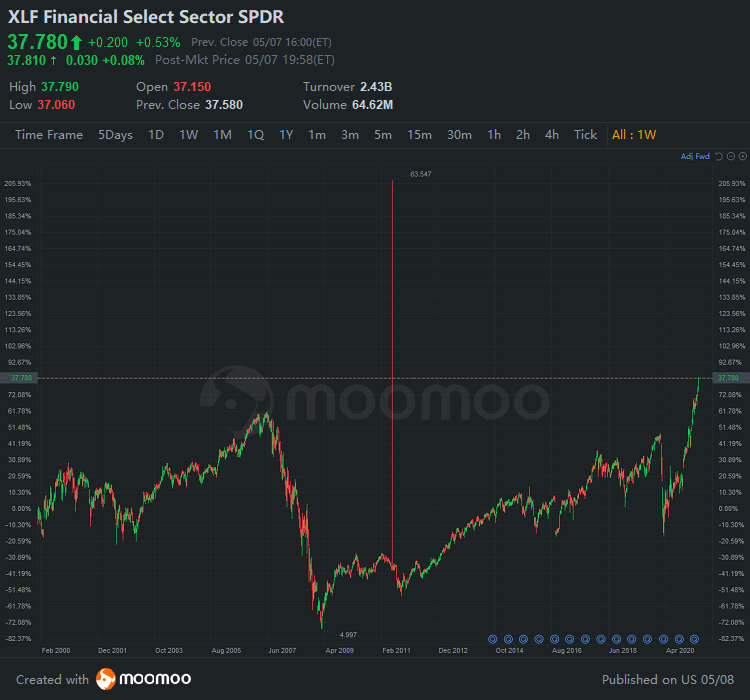Click the Jun 2007 date label
This screenshot has width=750, height=700.
point(282,651)
